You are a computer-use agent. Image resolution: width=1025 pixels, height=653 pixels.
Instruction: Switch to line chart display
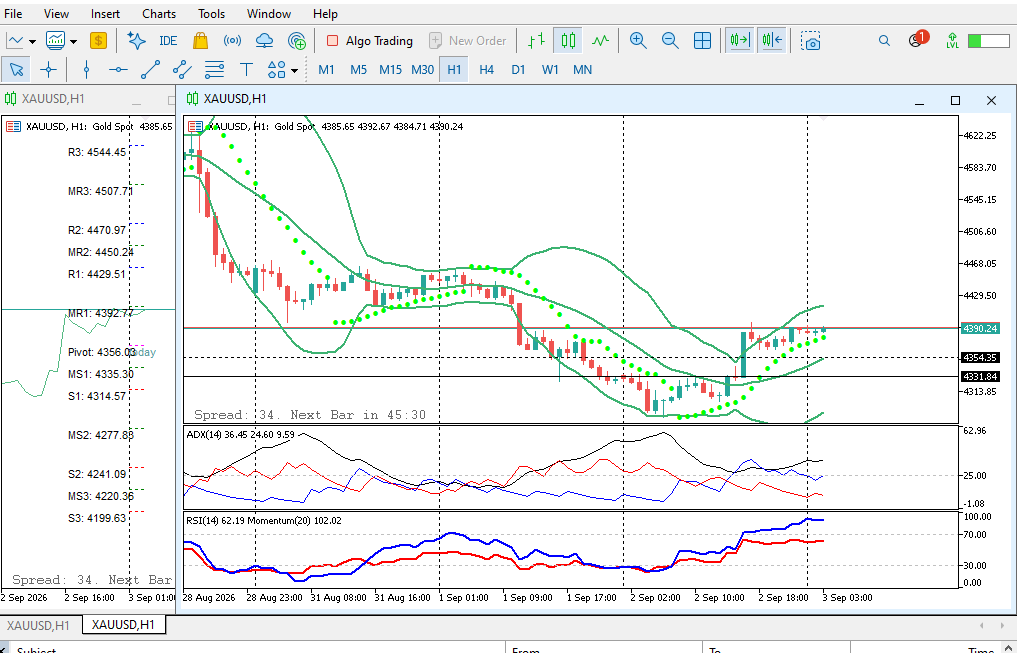(x=600, y=41)
